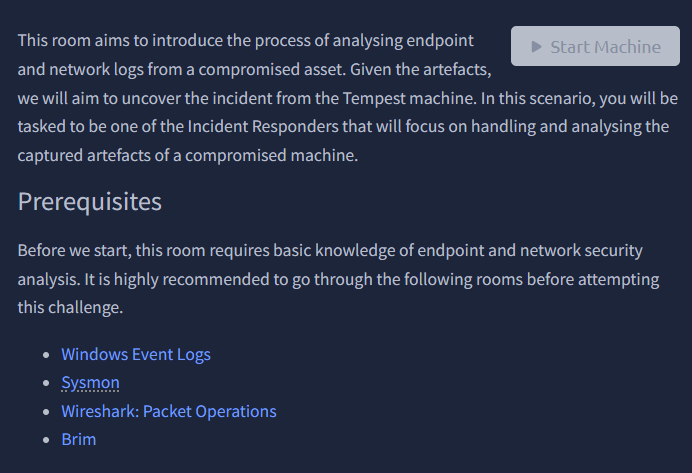Screen dimensions: 692x473
Task: Open the Sysmon room link
Action: click(x=90, y=382)
